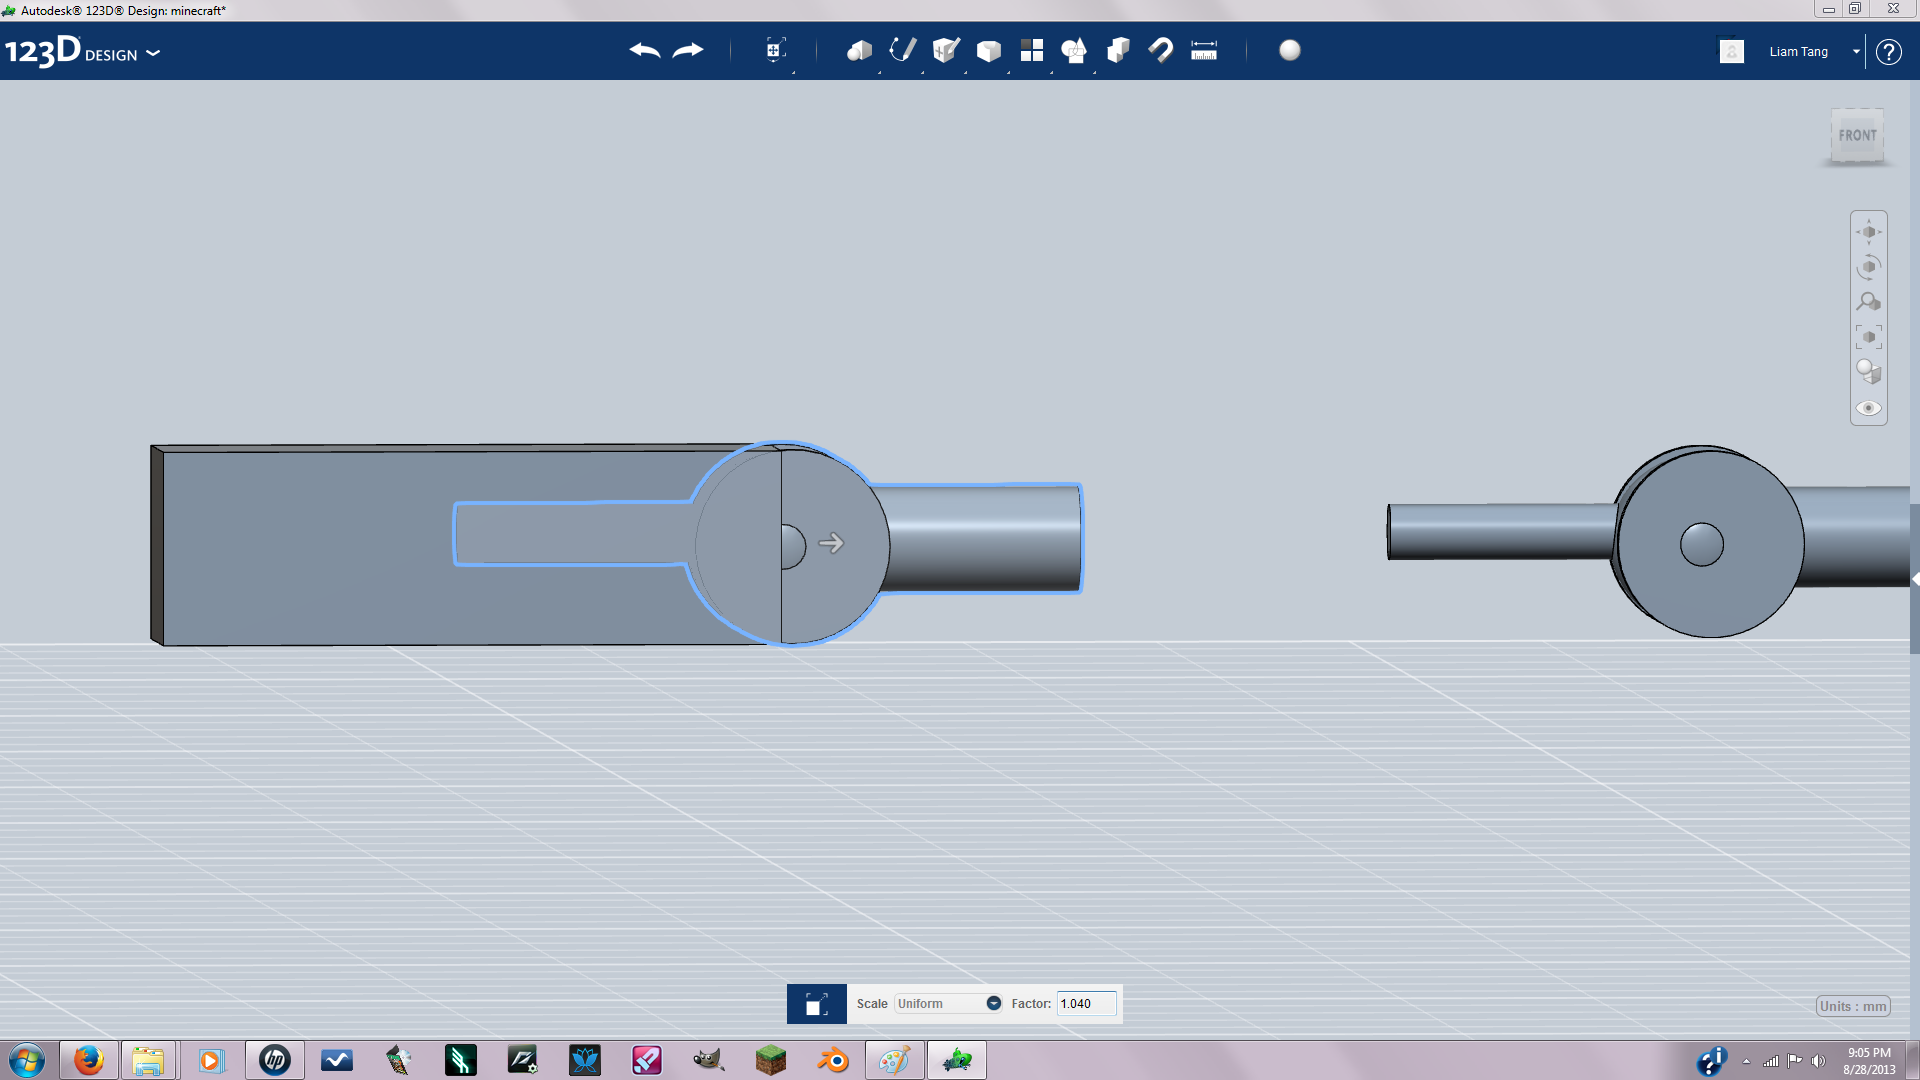Select the Zoom navigation tool
Viewport: 1920px width, 1080px height.
pyautogui.click(x=1869, y=302)
